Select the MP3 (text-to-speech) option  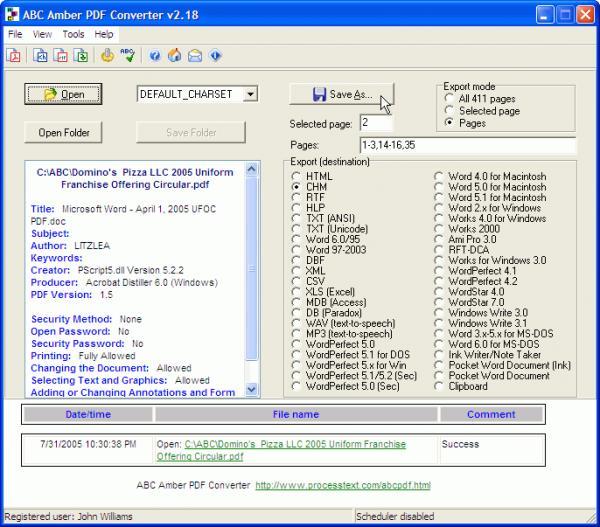342,334
